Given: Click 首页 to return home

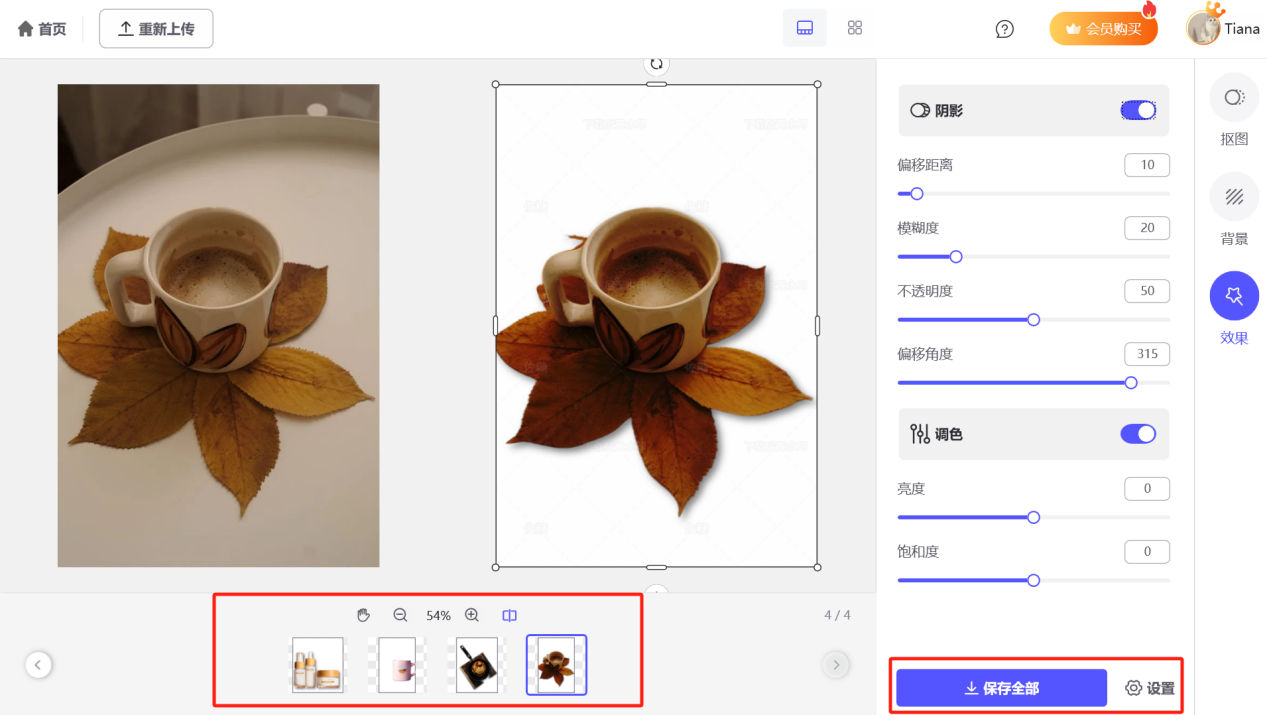Looking at the screenshot, I should pos(41,28).
